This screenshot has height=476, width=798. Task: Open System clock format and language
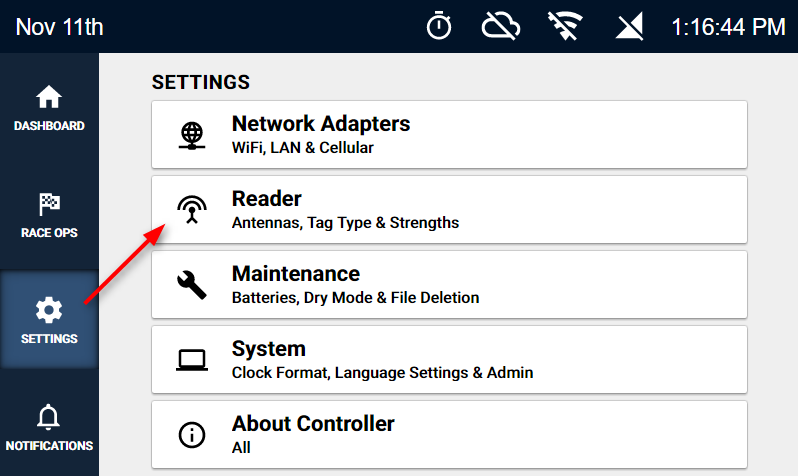[449, 359]
